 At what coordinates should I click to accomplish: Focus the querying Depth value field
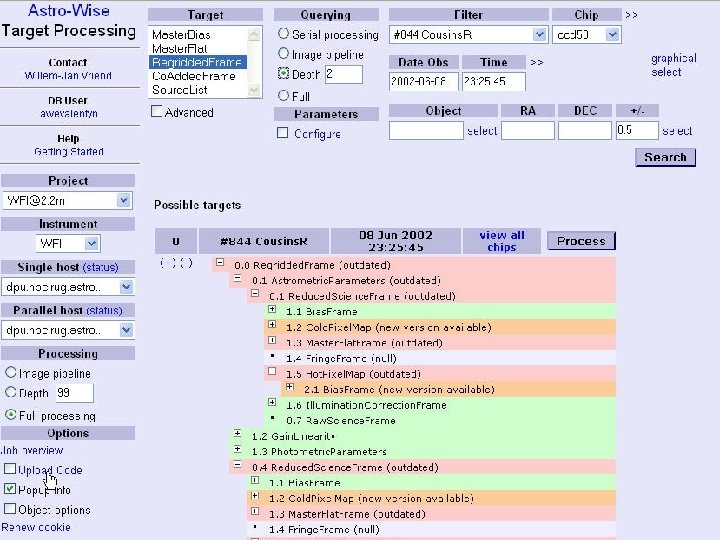pos(343,74)
